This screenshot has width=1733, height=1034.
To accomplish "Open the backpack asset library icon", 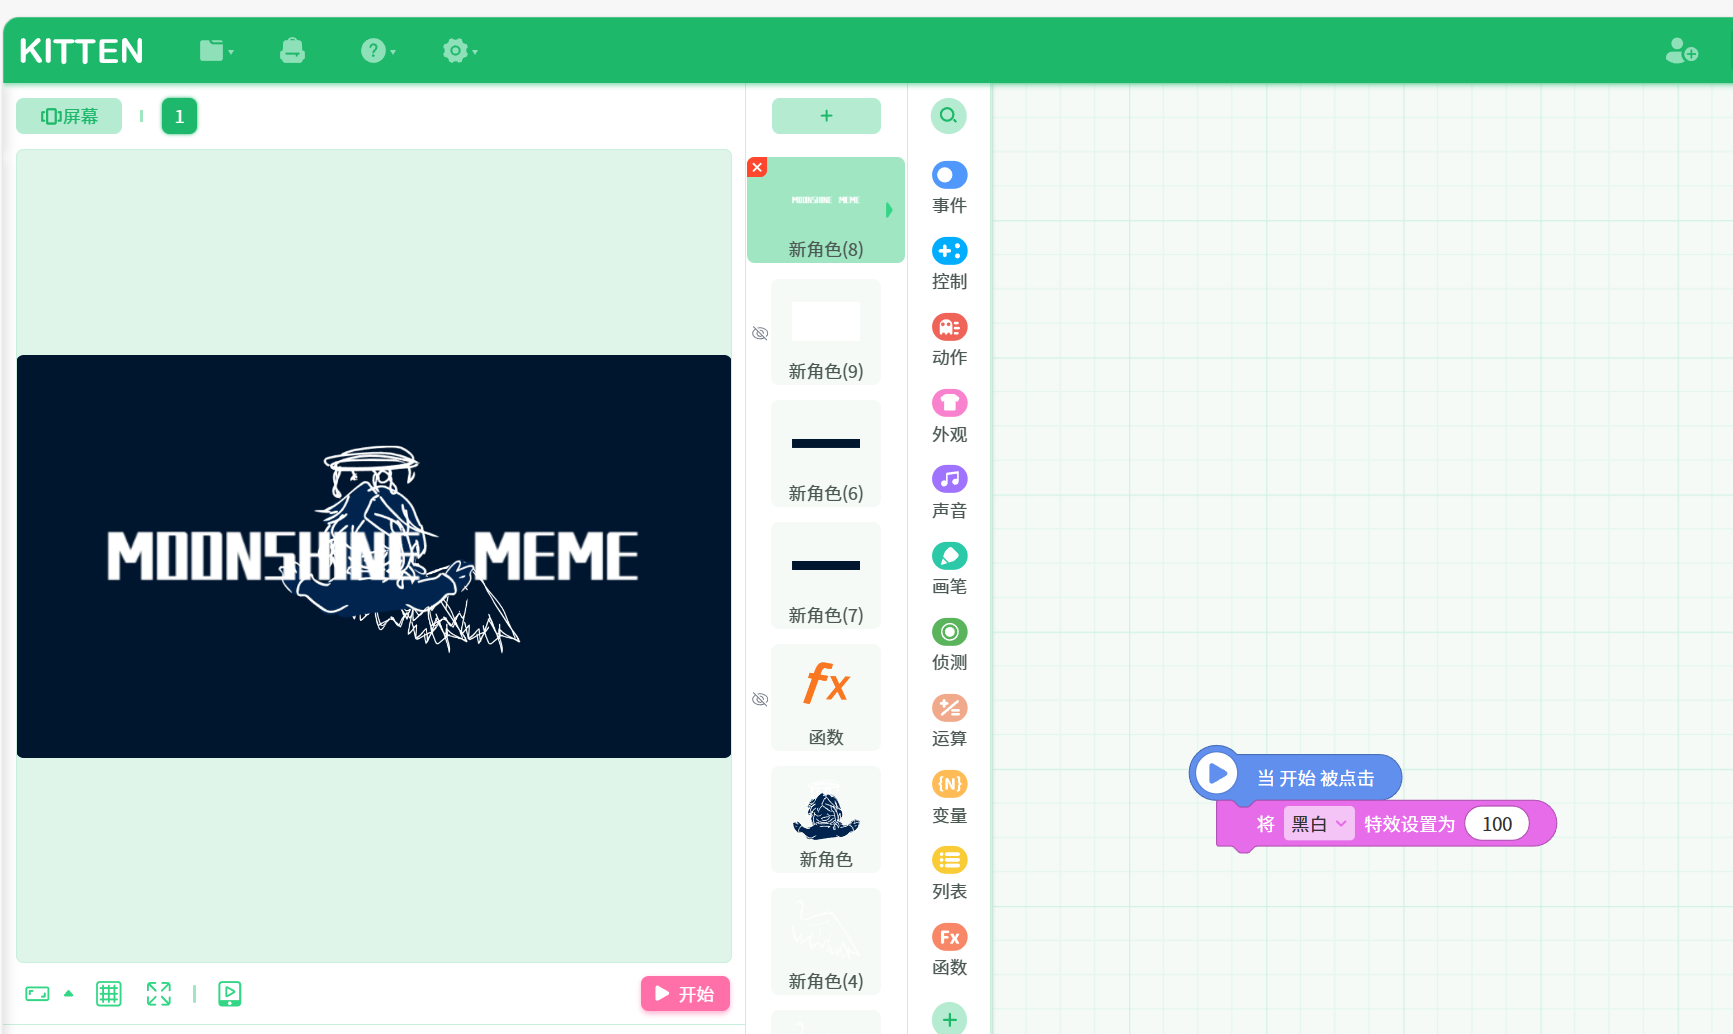I will (292, 51).
